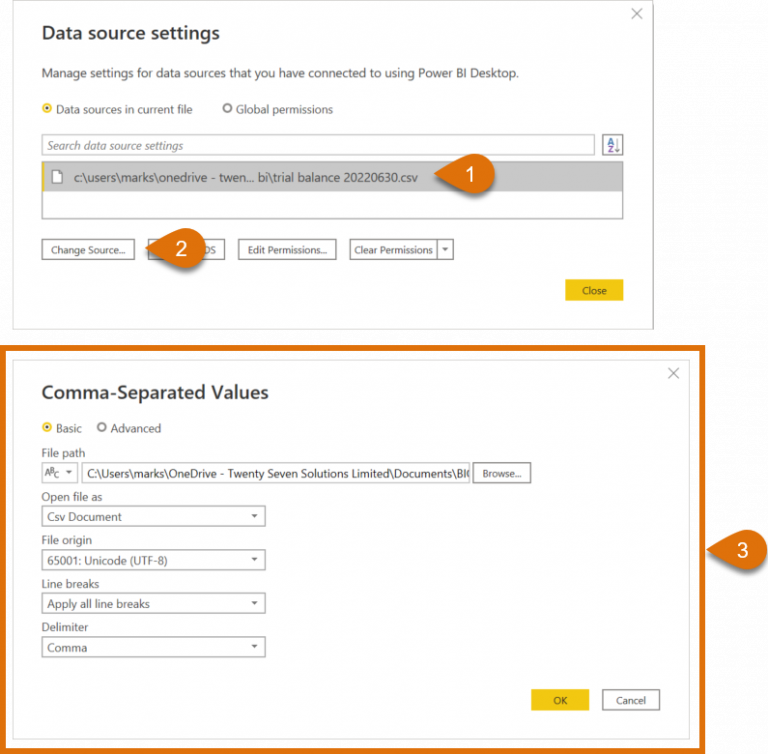Click the Change Source button
This screenshot has height=754, width=768.
[88, 249]
